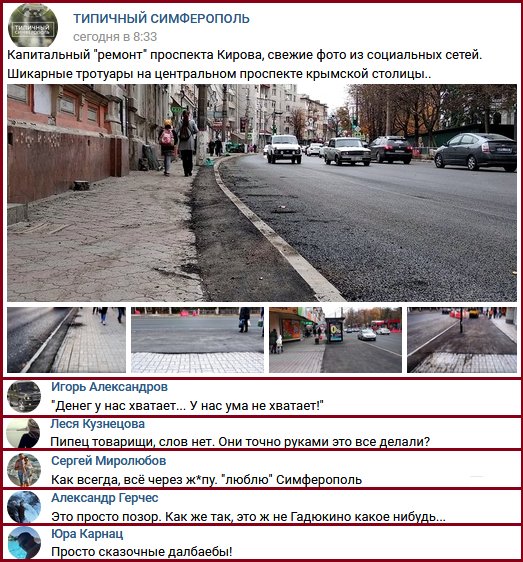Open Сергей Миролюбов's name link
Screen dimensions: 523x562
coord(109,461)
